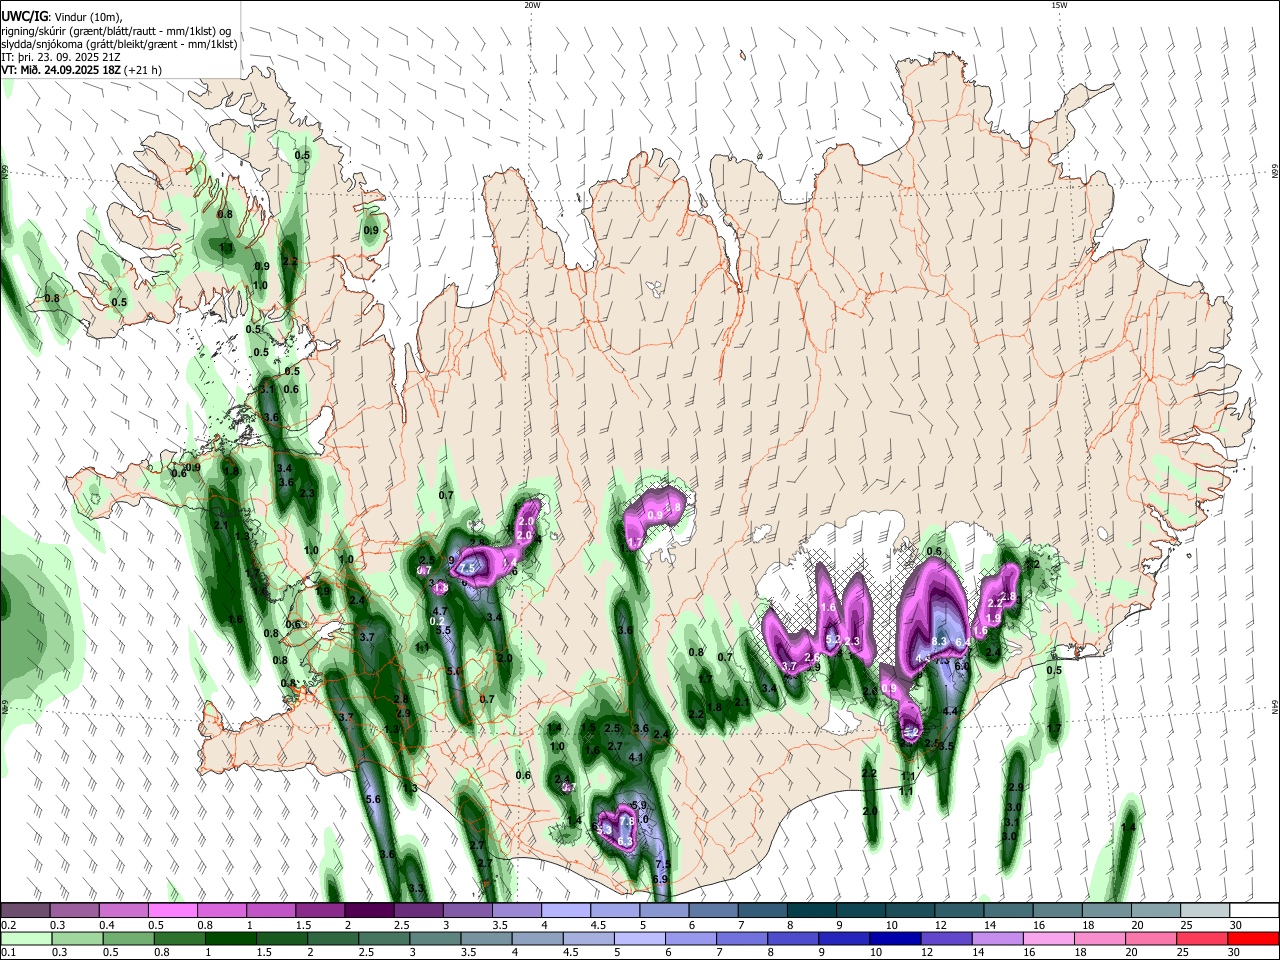Image resolution: width=1280 pixels, height=960 pixels.
Task: Pick the light periwinkle 4 swatch in the snow legend
Action: click(566, 910)
